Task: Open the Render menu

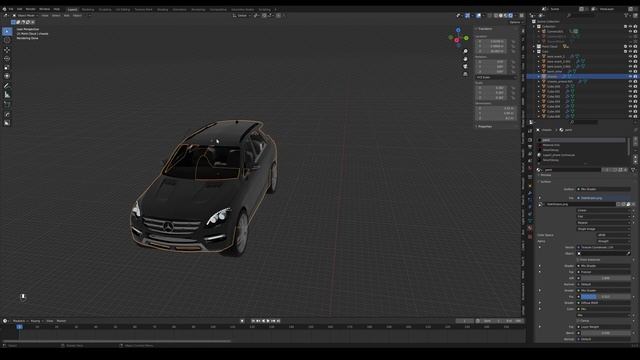Action: click(31, 9)
